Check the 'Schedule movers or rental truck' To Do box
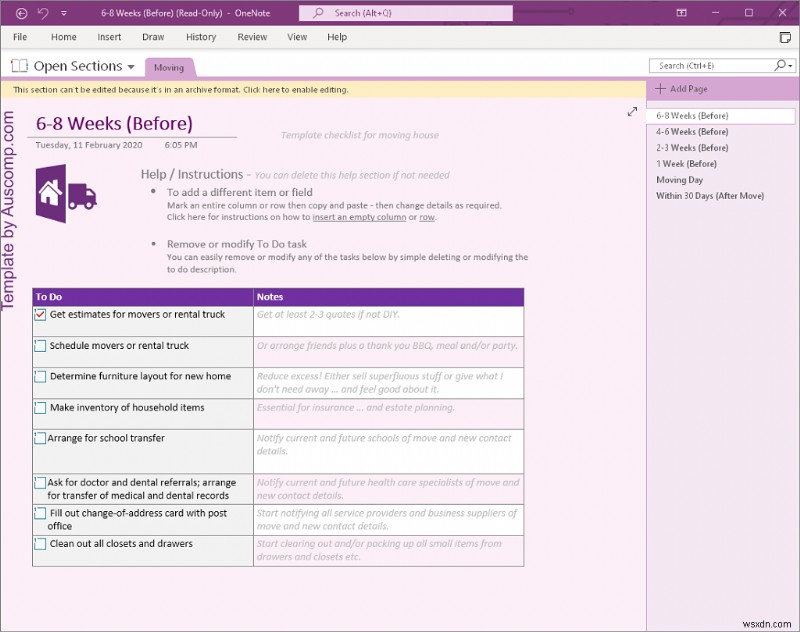This screenshot has height=632, width=800. pyautogui.click(x=40, y=344)
